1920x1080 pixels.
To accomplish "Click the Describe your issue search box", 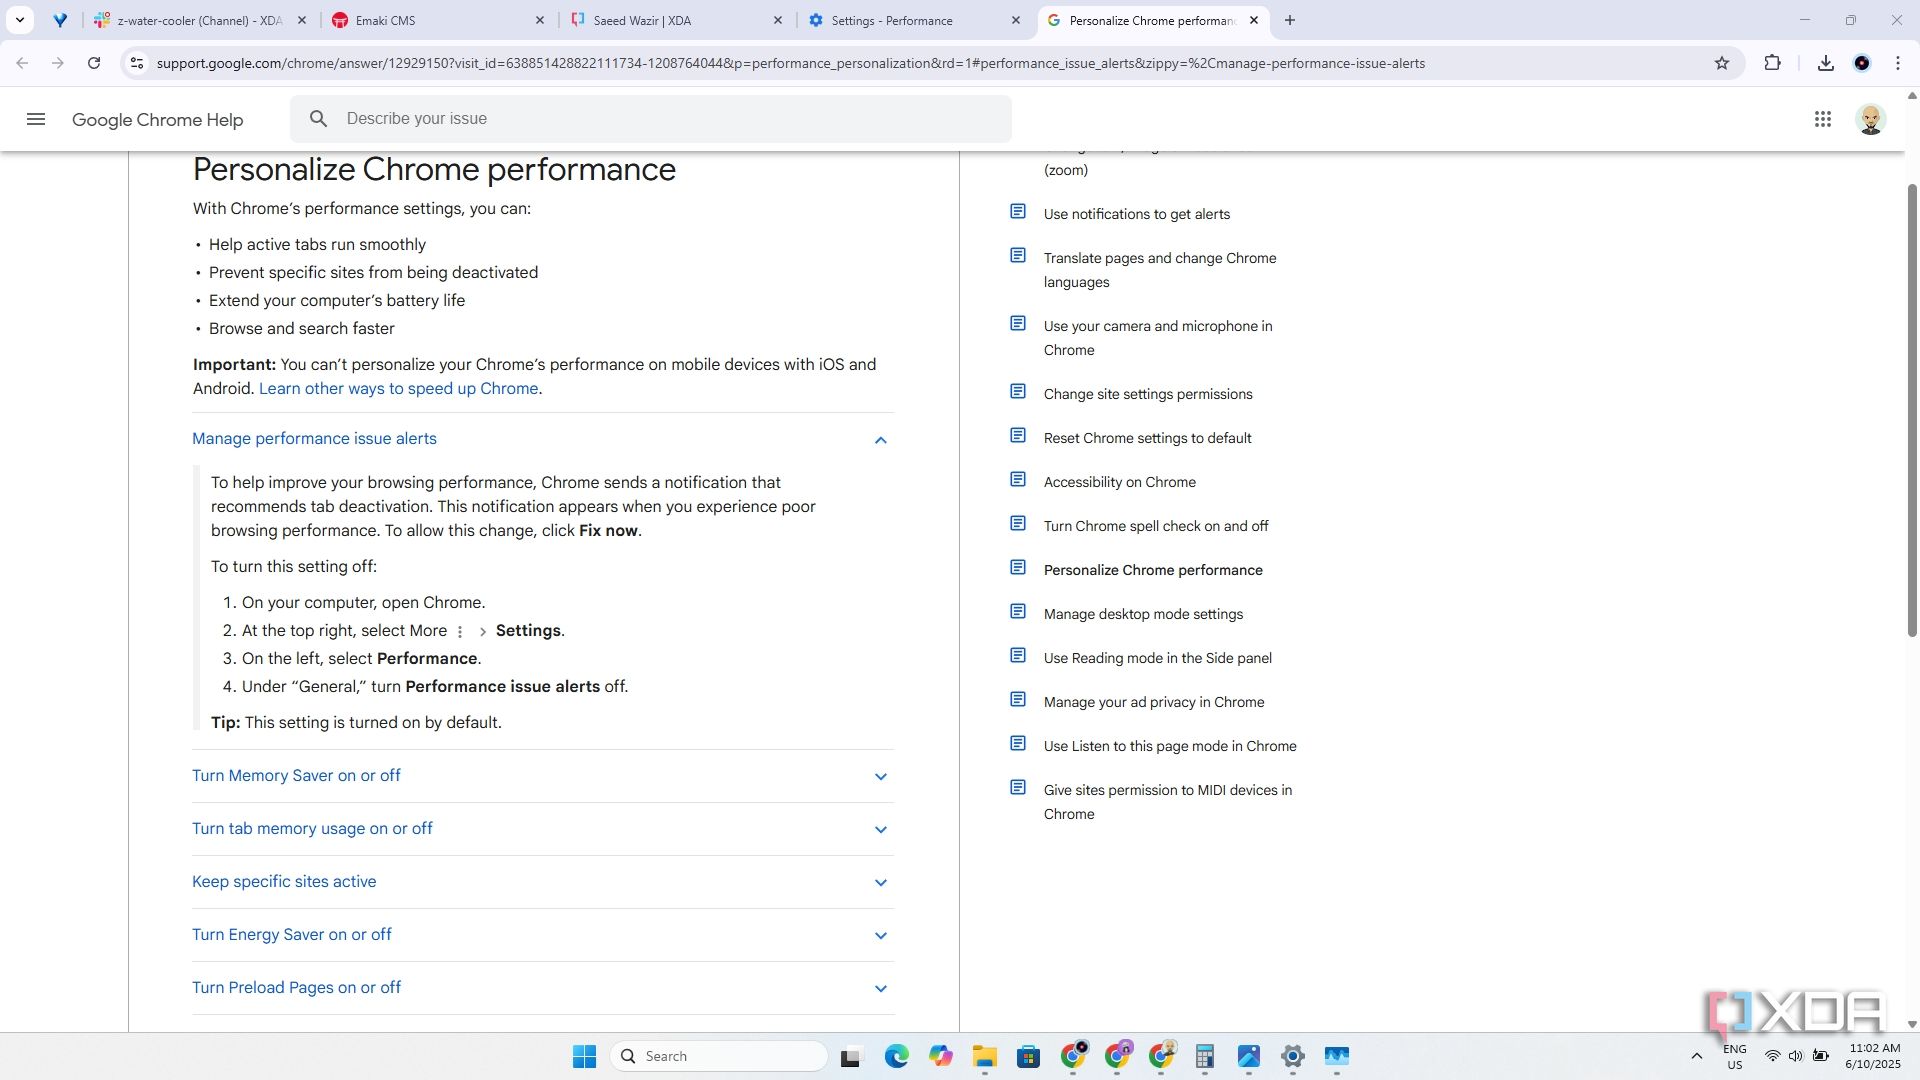I will coord(660,119).
